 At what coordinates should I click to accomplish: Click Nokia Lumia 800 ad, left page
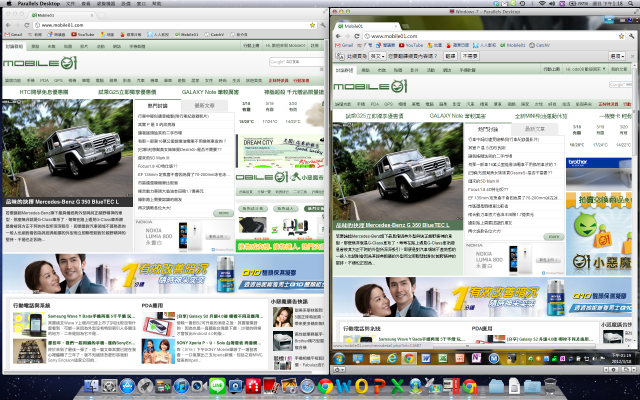(185, 236)
